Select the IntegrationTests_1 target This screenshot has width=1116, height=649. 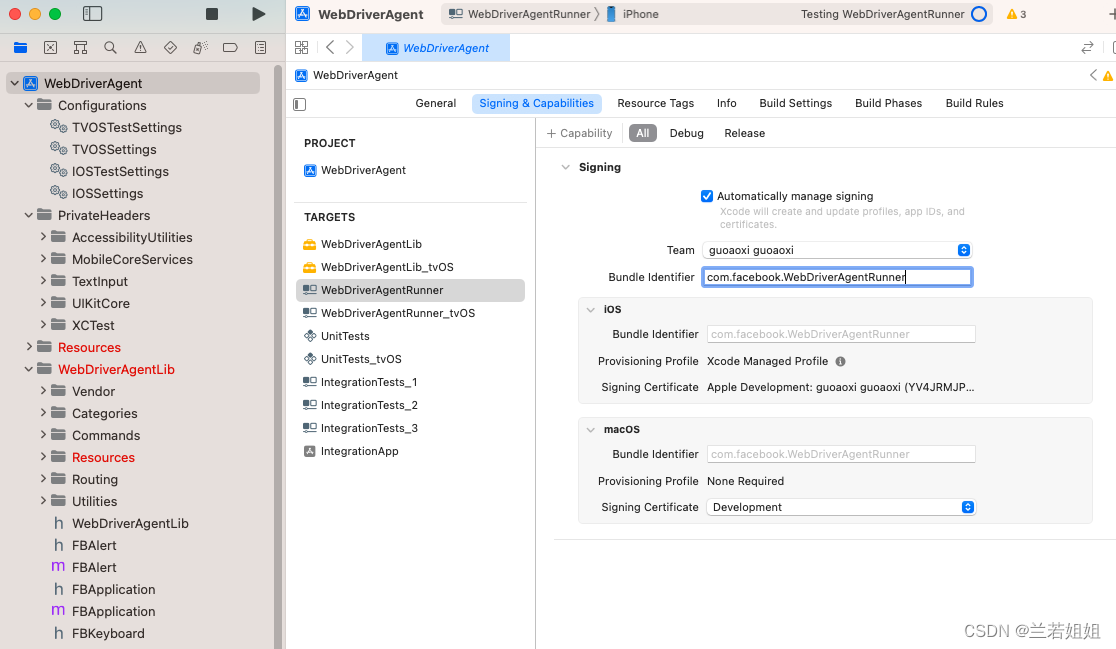pyautogui.click(x=360, y=382)
